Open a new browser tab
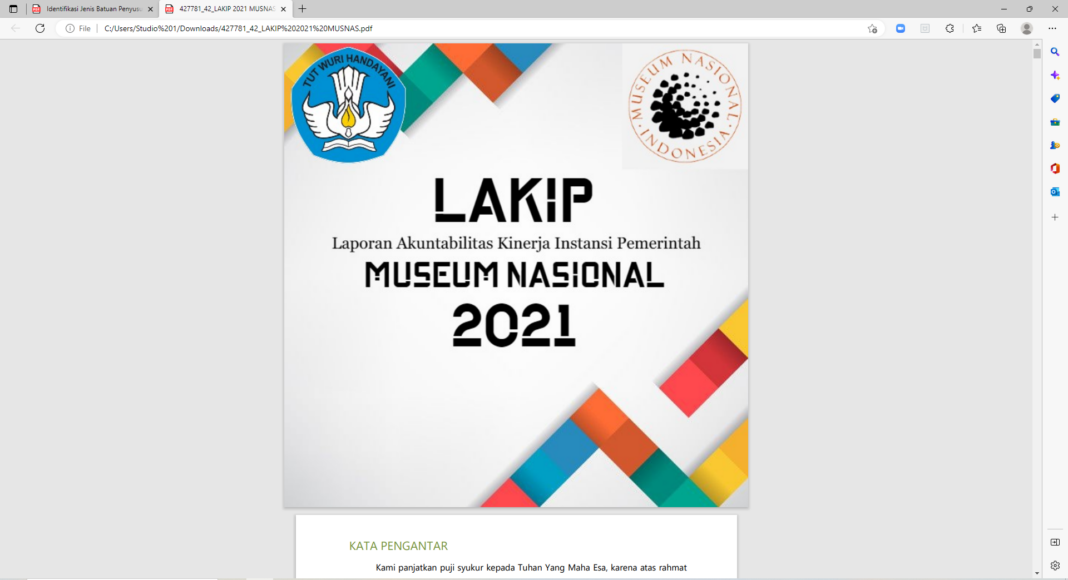The image size is (1068, 580). pos(302,9)
